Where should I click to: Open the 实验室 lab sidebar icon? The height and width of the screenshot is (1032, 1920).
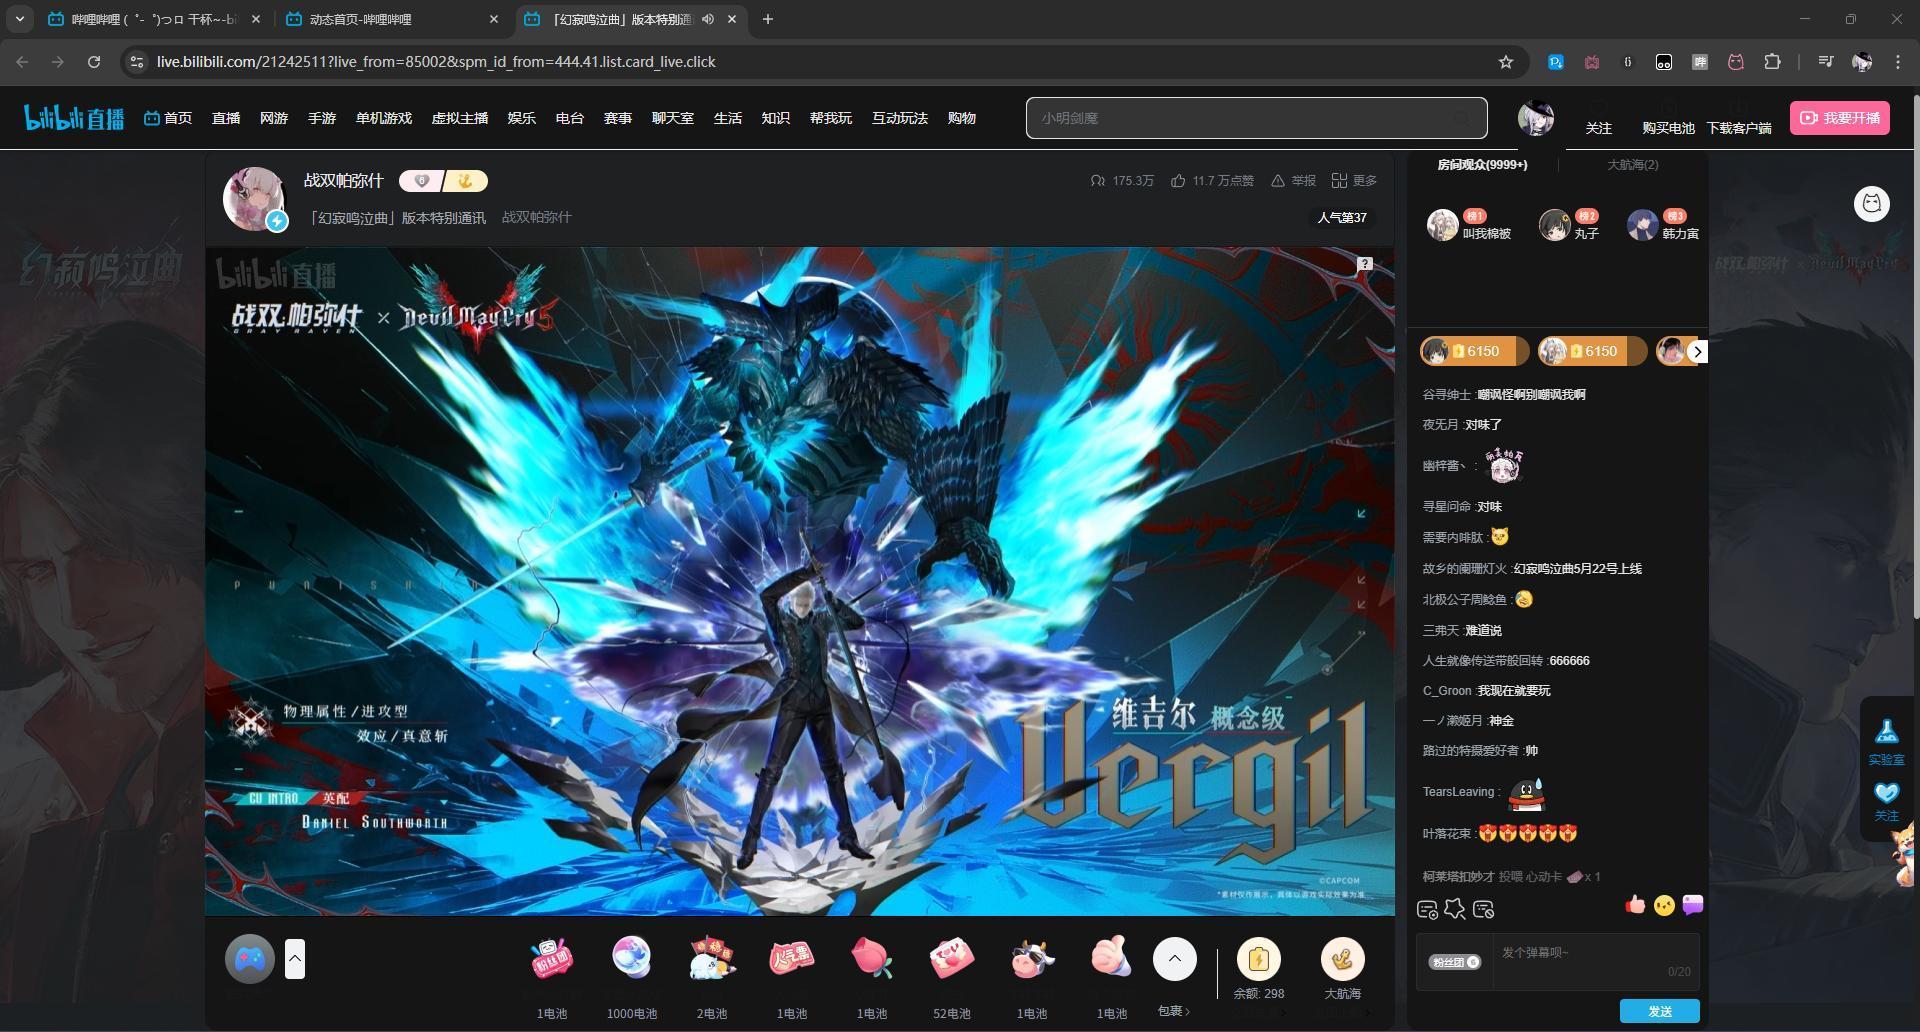click(1887, 741)
